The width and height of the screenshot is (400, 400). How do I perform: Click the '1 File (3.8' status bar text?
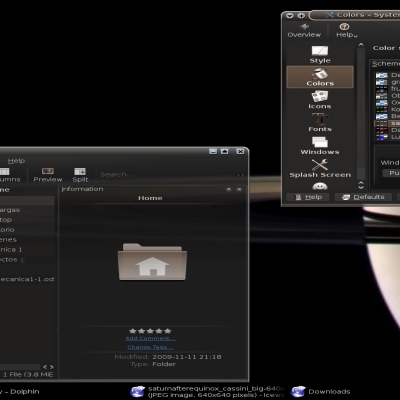(28, 375)
